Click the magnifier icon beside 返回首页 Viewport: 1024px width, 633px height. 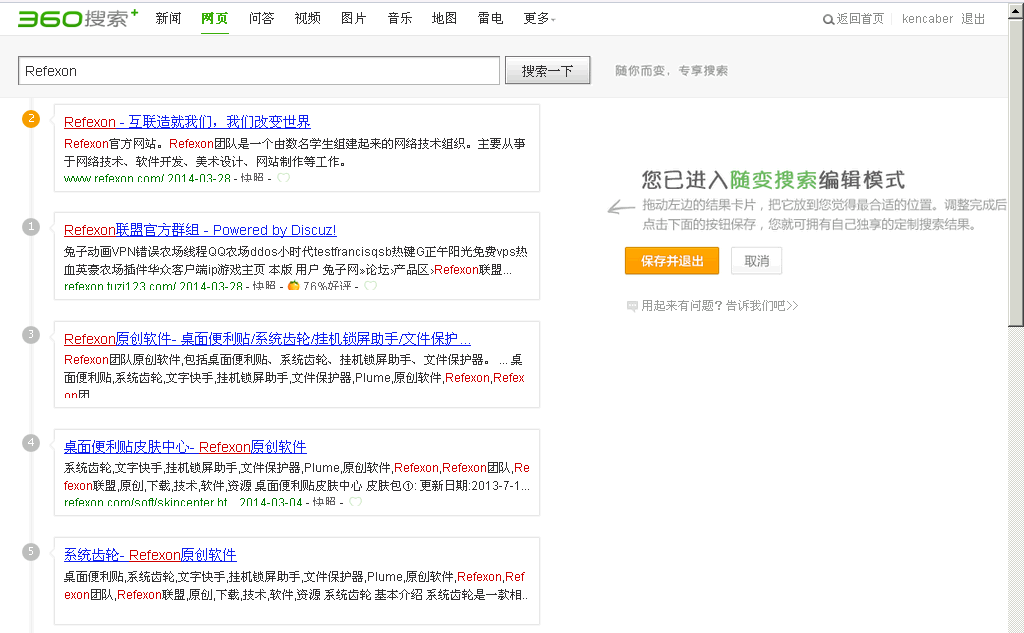(x=828, y=20)
